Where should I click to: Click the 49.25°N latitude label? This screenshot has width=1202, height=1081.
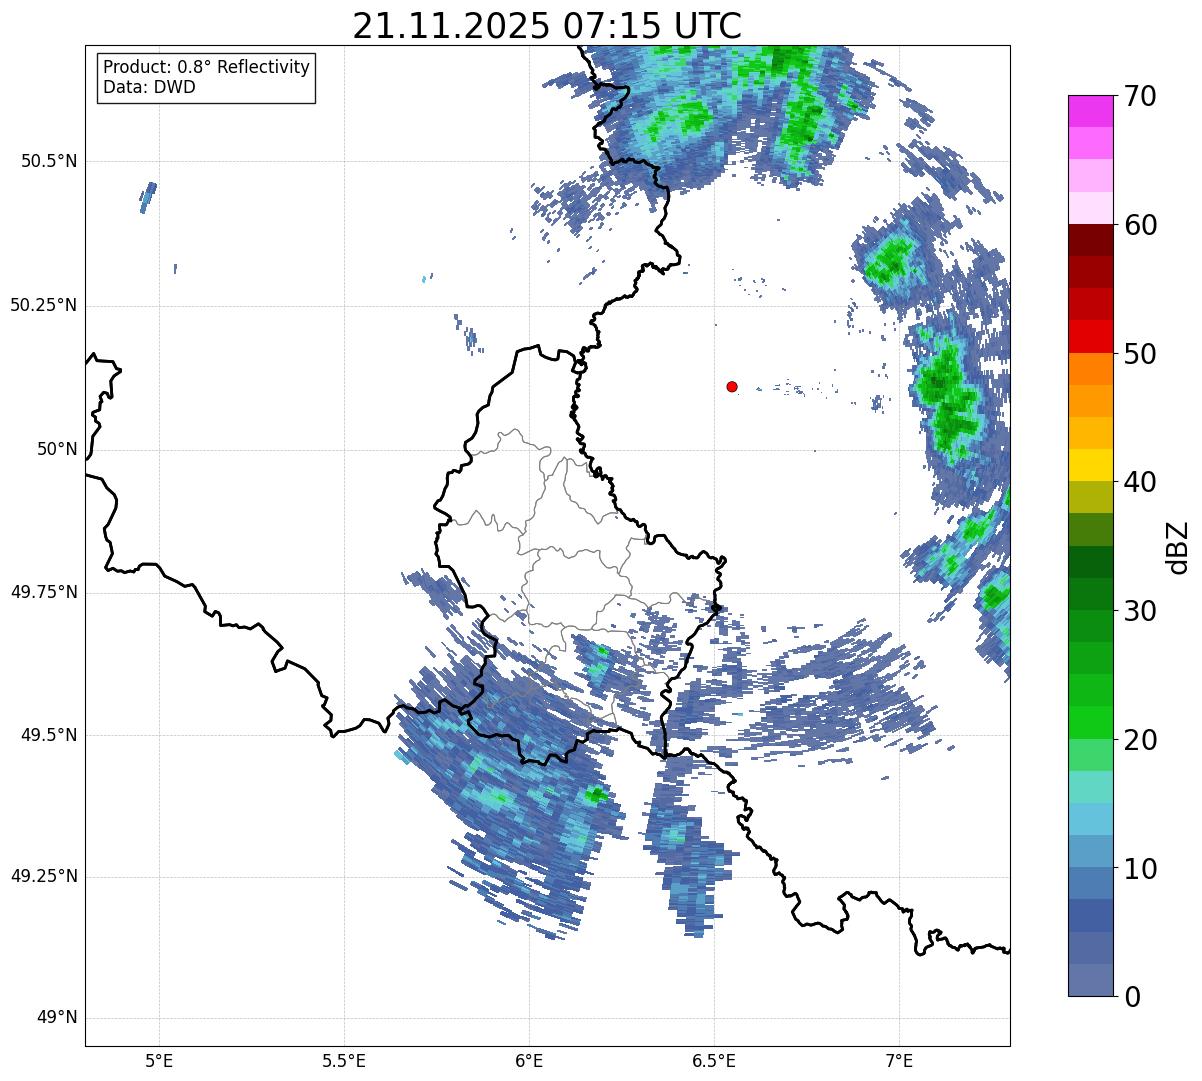44,876
